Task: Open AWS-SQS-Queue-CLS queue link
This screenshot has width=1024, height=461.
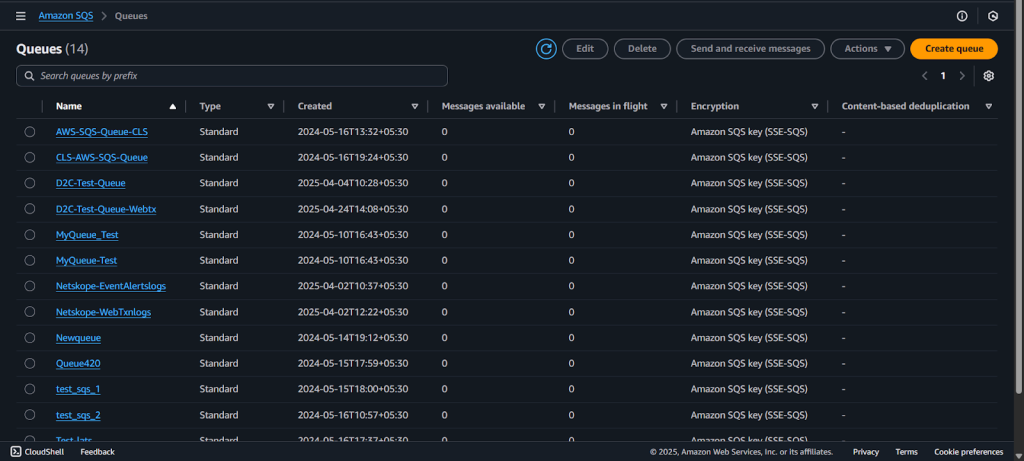Action: (x=102, y=132)
